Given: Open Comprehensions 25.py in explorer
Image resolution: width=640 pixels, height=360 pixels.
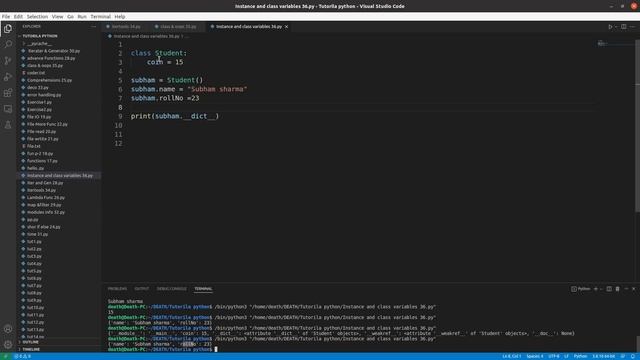Looking at the screenshot, I should pyautogui.click(x=49, y=80).
